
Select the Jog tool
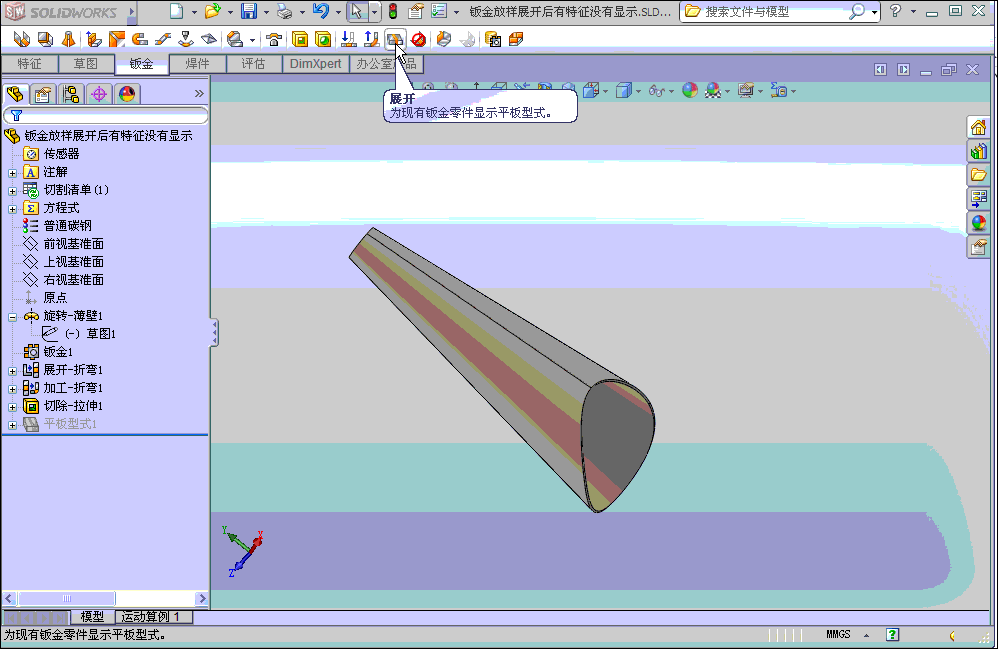point(163,39)
